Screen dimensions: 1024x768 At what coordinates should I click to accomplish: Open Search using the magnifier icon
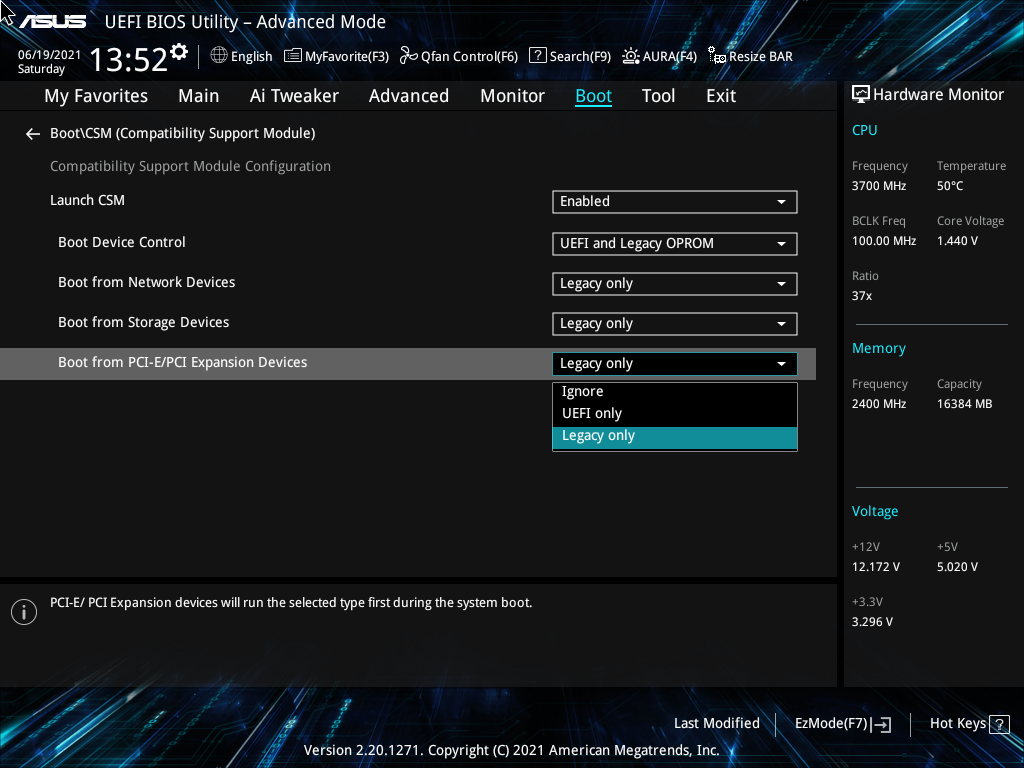pos(537,56)
